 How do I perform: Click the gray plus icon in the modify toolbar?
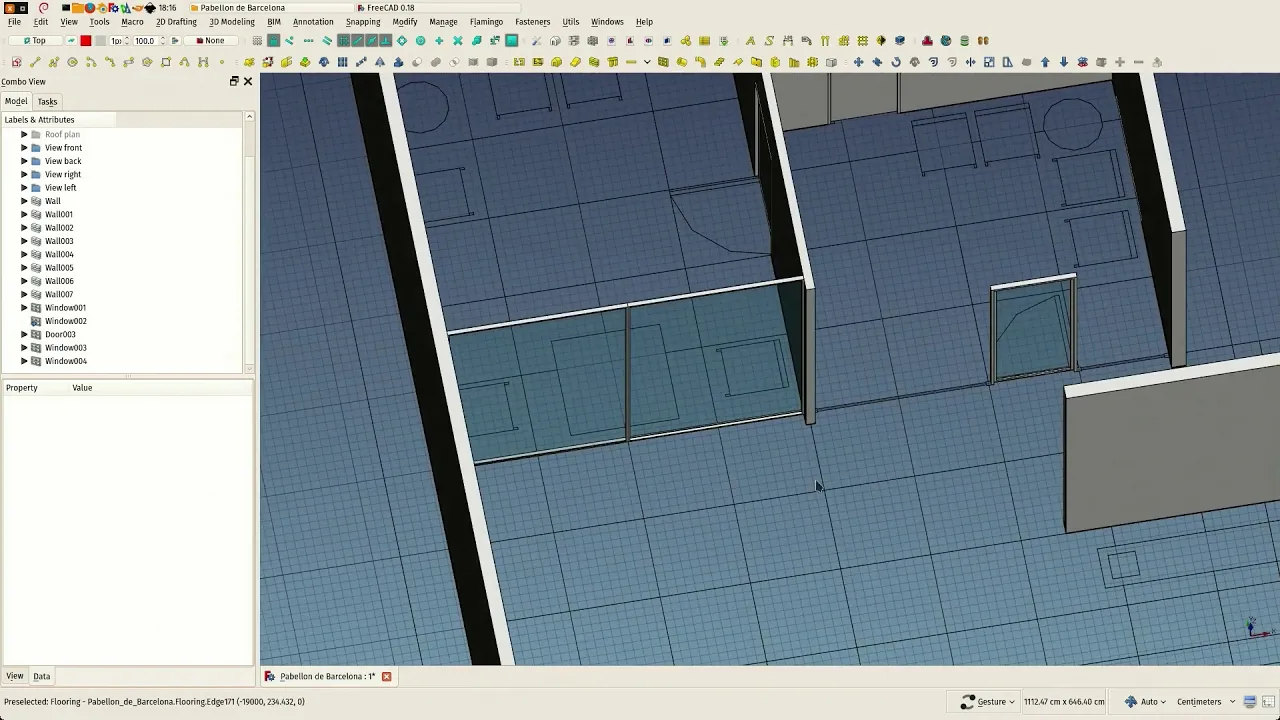coord(1120,62)
